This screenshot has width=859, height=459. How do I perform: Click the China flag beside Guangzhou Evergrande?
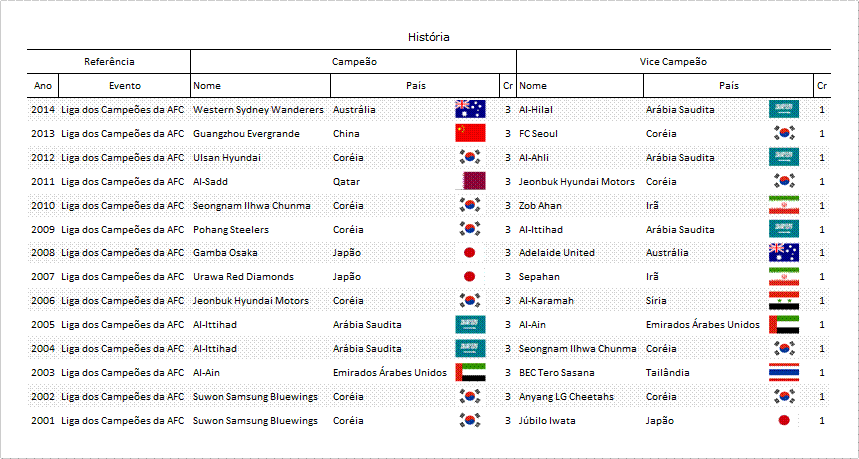coord(470,133)
